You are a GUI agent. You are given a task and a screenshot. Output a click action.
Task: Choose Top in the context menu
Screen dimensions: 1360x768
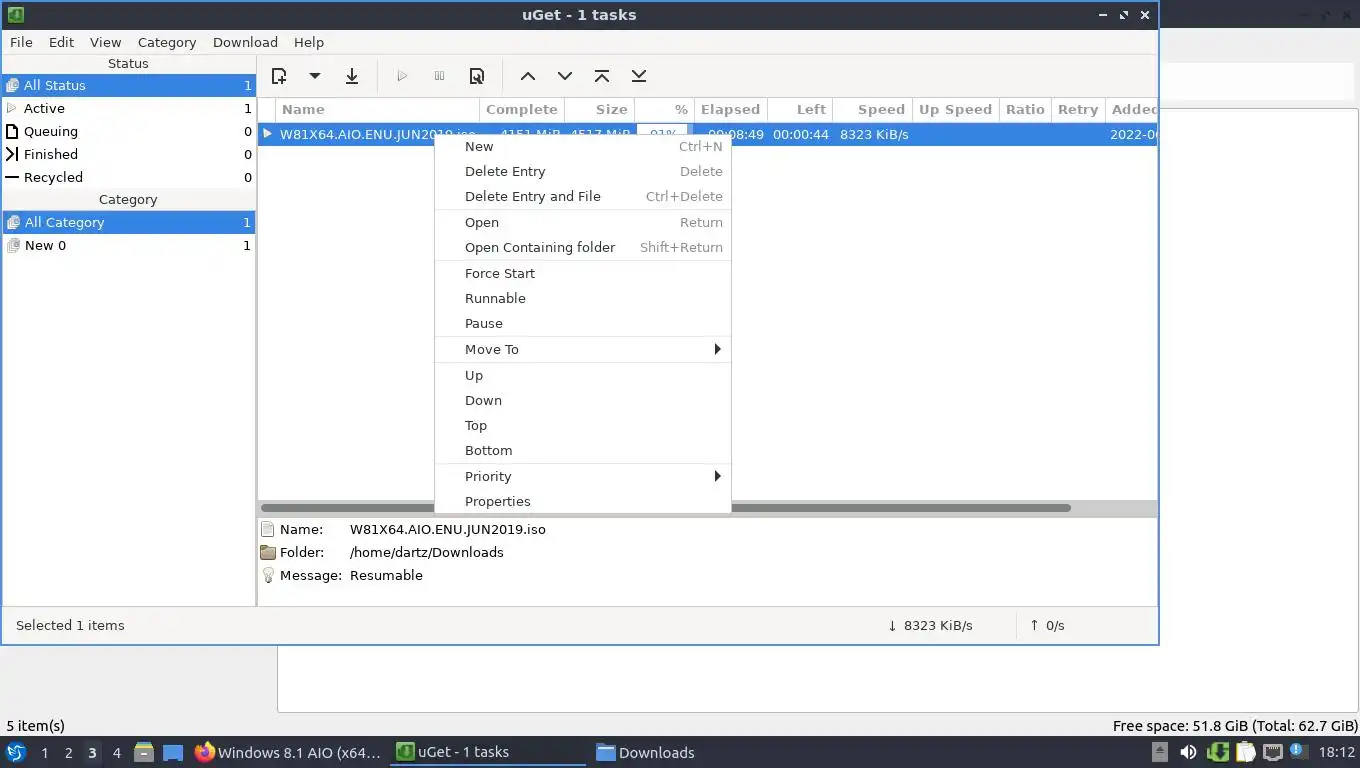(x=583, y=425)
